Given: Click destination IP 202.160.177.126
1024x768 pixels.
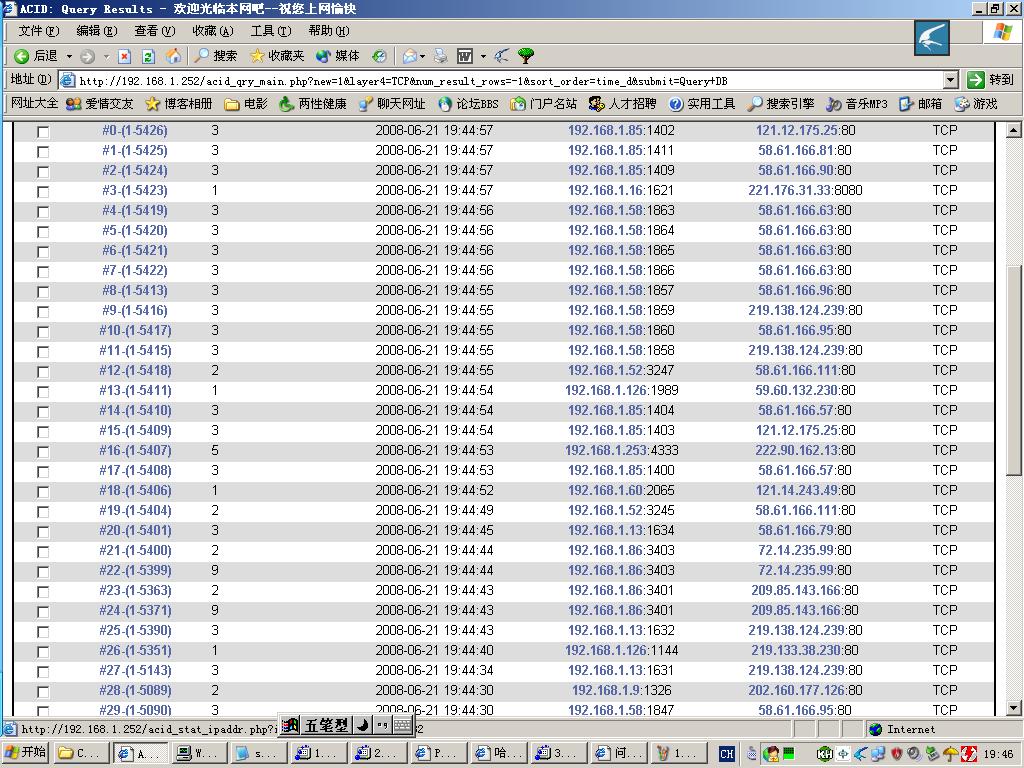Looking at the screenshot, I should pyautogui.click(x=797, y=690).
